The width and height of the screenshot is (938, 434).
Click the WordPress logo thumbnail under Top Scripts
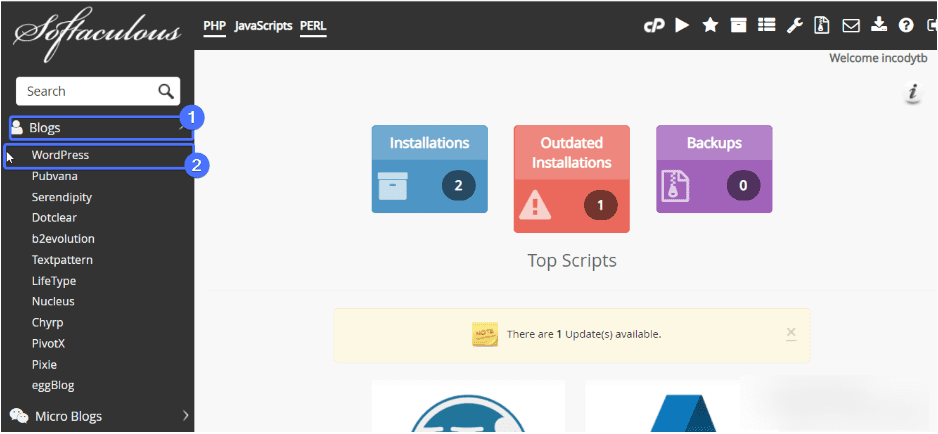pyautogui.click(x=468, y=407)
